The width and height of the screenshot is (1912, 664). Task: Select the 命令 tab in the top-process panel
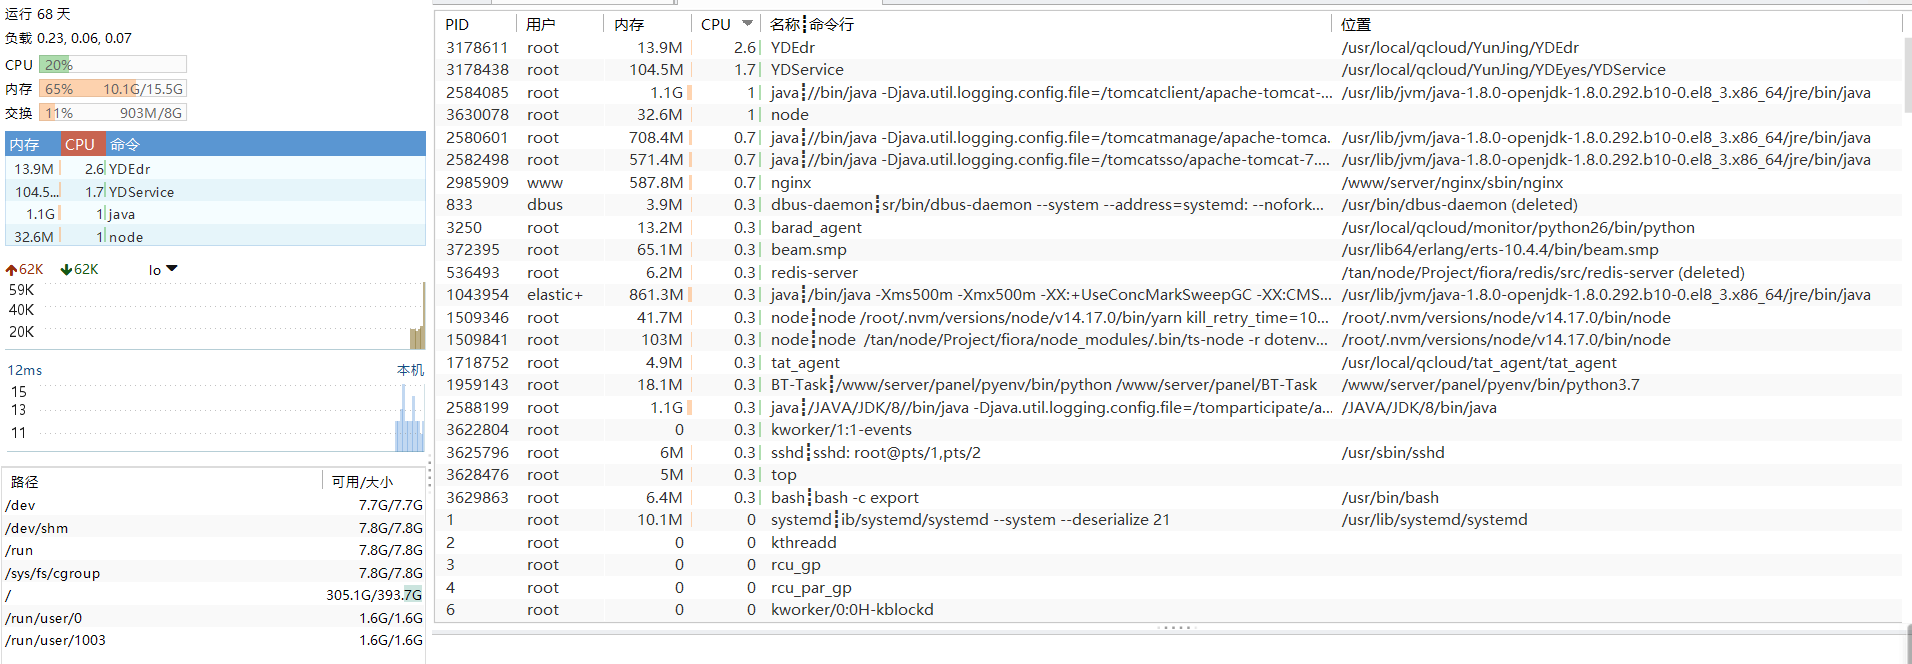tap(263, 144)
